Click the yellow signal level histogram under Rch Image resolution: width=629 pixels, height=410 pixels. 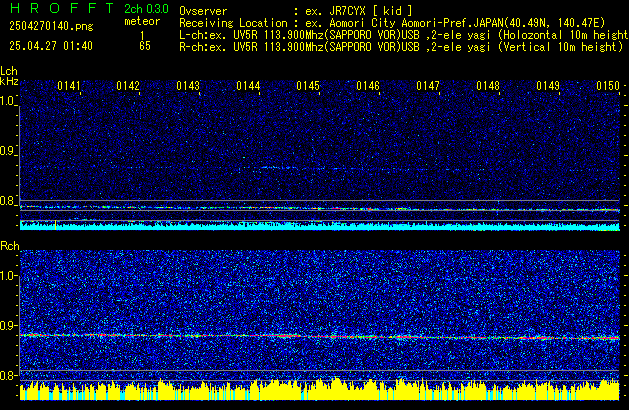pyautogui.click(x=320, y=390)
